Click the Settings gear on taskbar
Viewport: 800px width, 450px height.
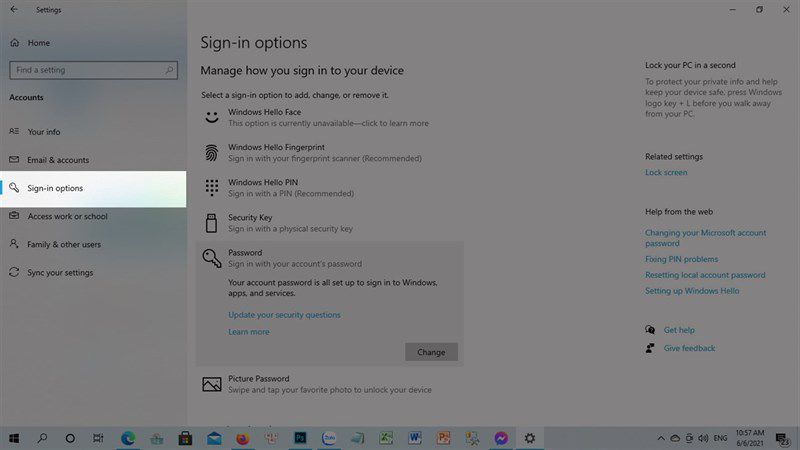(x=530, y=438)
